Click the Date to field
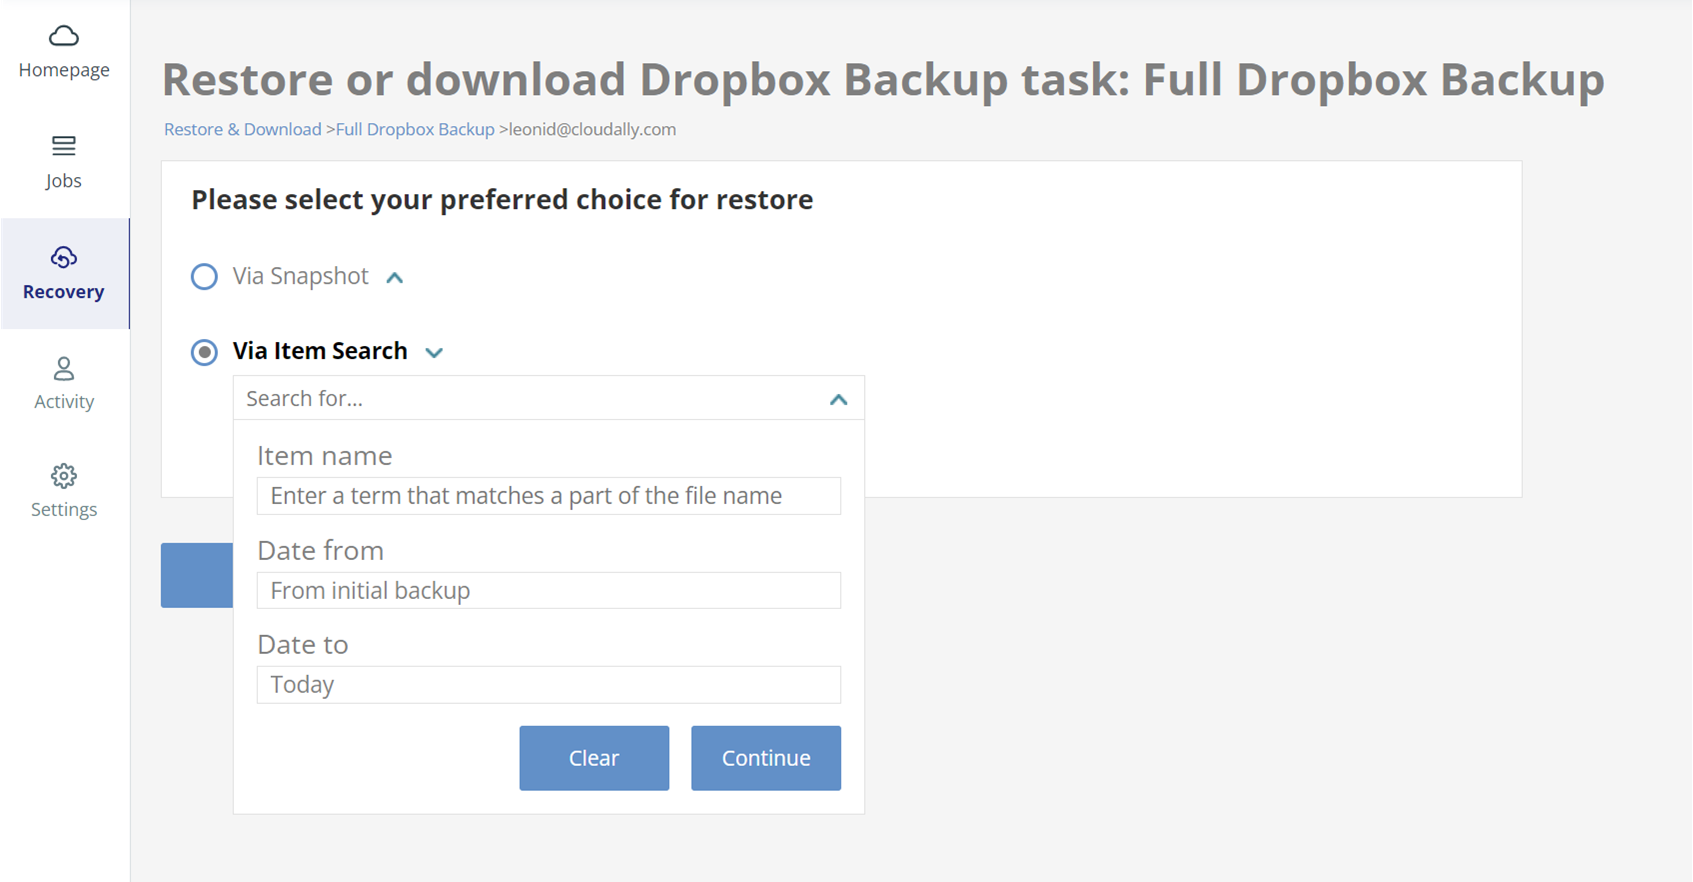Viewport: 1693px width, 882px height. (548, 685)
